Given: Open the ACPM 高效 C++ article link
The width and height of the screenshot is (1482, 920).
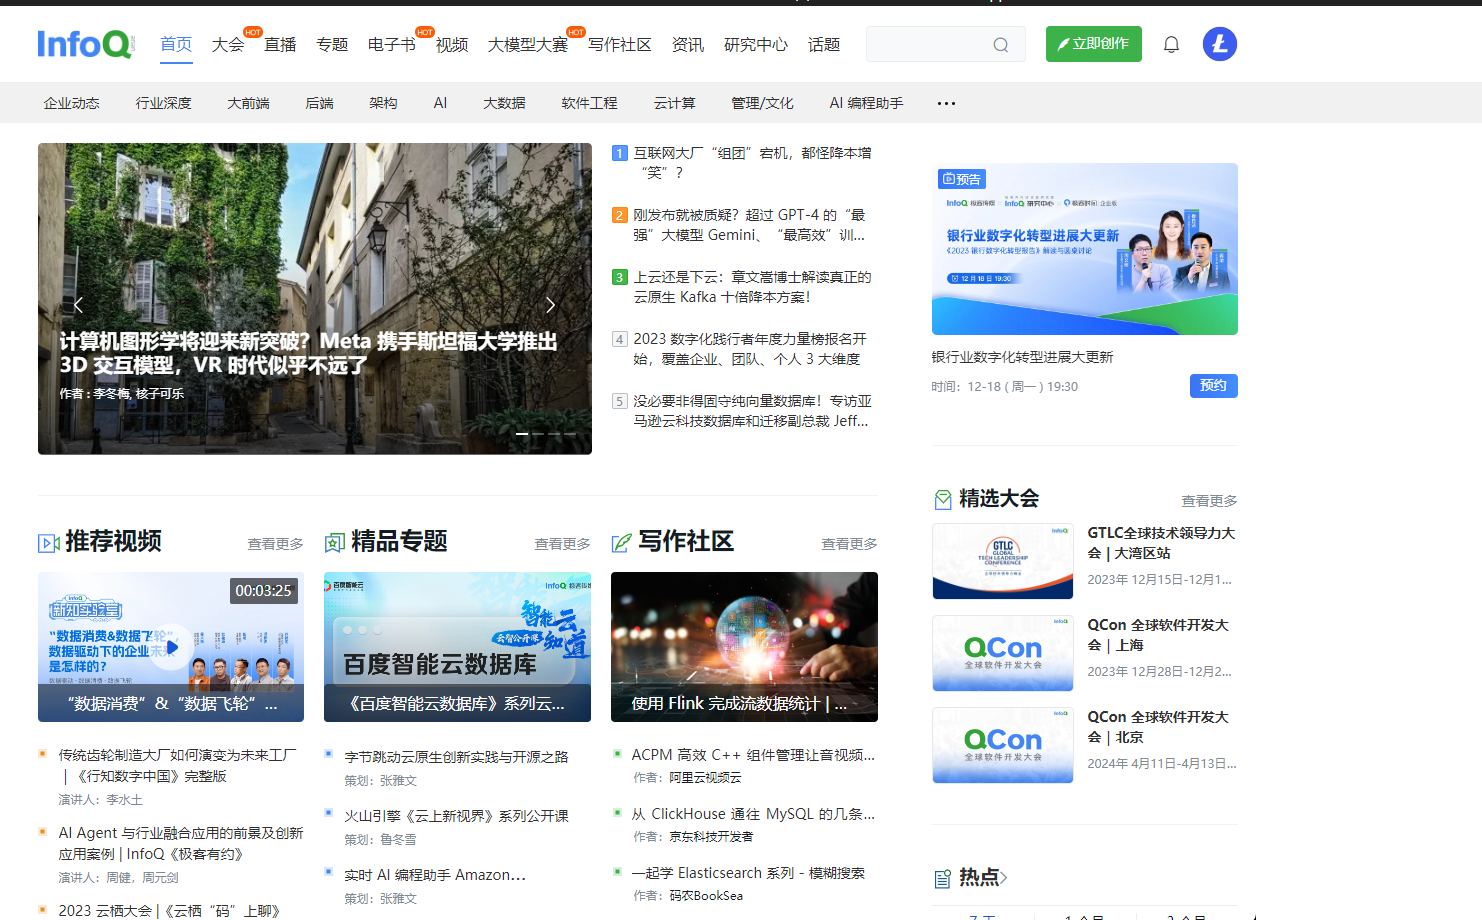Looking at the screenshot, I should 753,755.
